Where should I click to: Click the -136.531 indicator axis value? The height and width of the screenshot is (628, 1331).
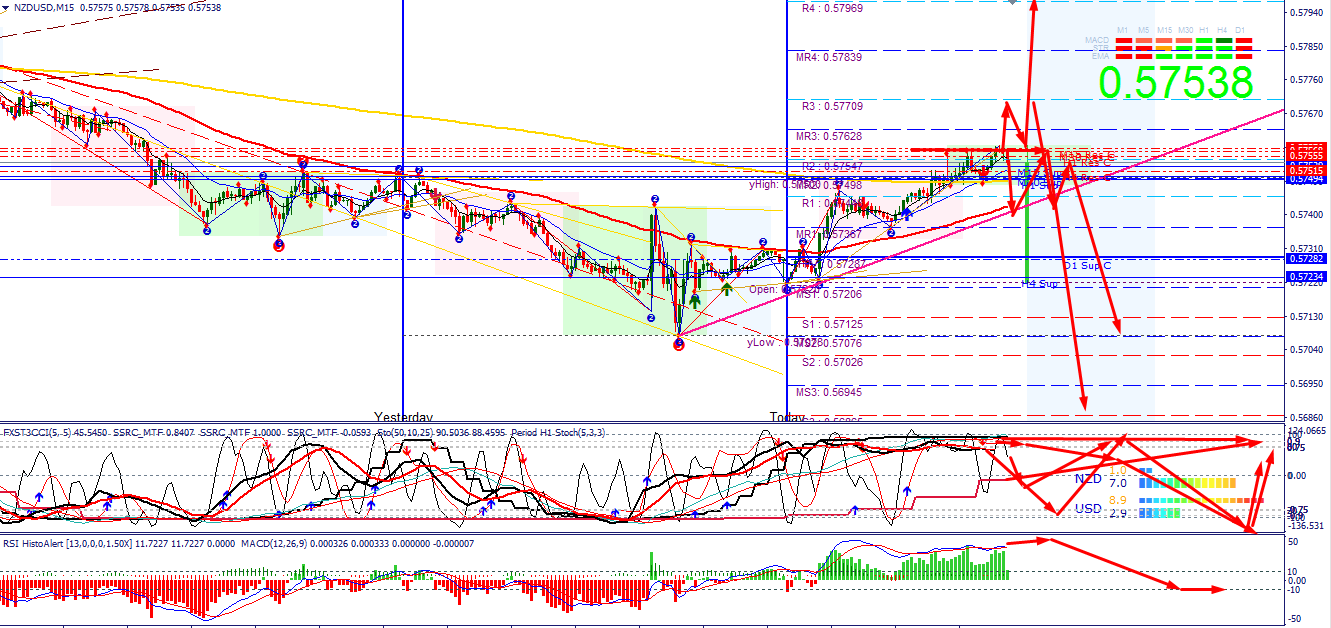coord(1307,526)
